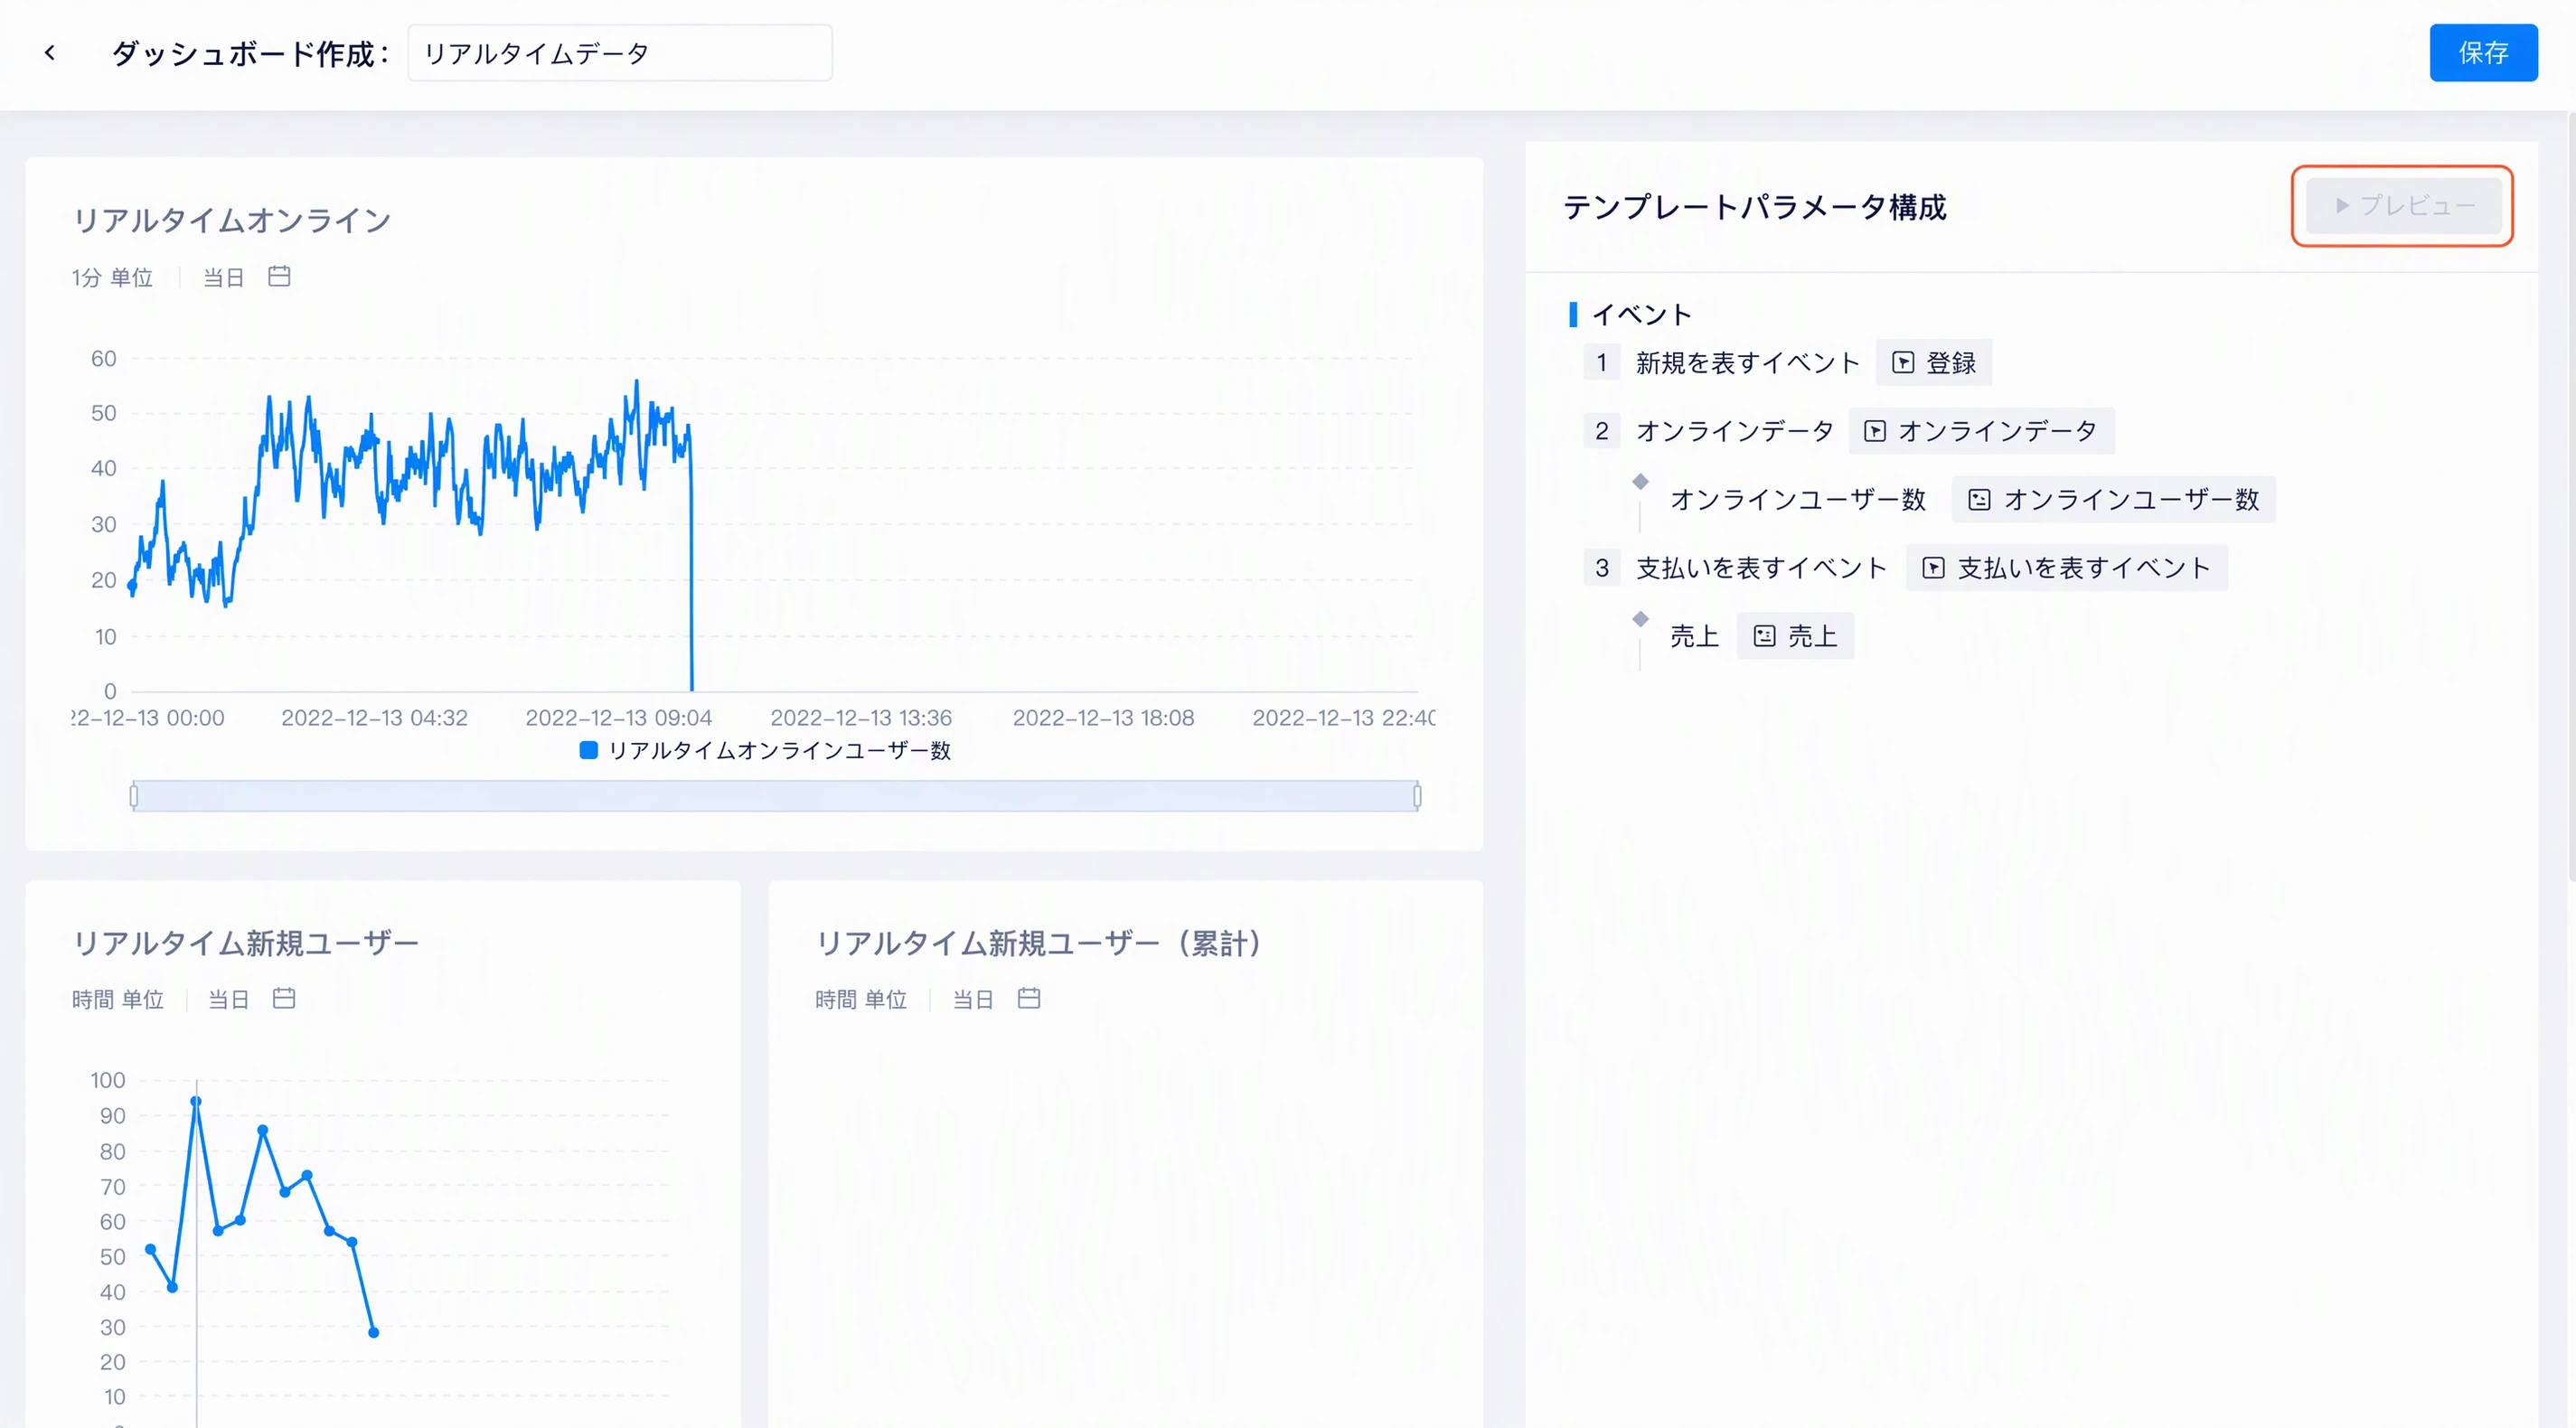The image size is (2576, 1428).
Task: Click the dashboard name field リアルタイムデータ
Action: click(619, 53)
